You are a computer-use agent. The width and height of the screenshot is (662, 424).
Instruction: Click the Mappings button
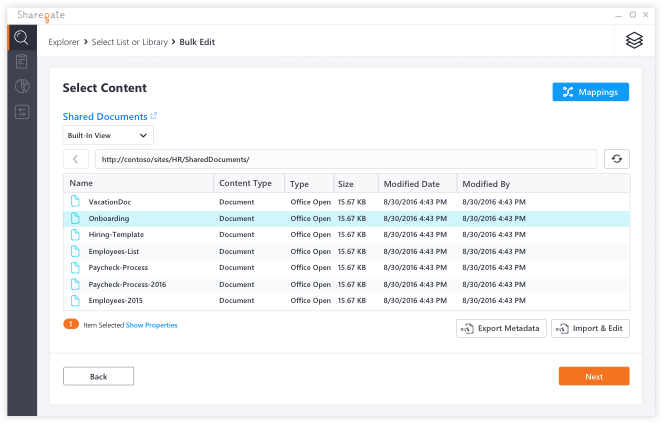[x=590, y=92]
